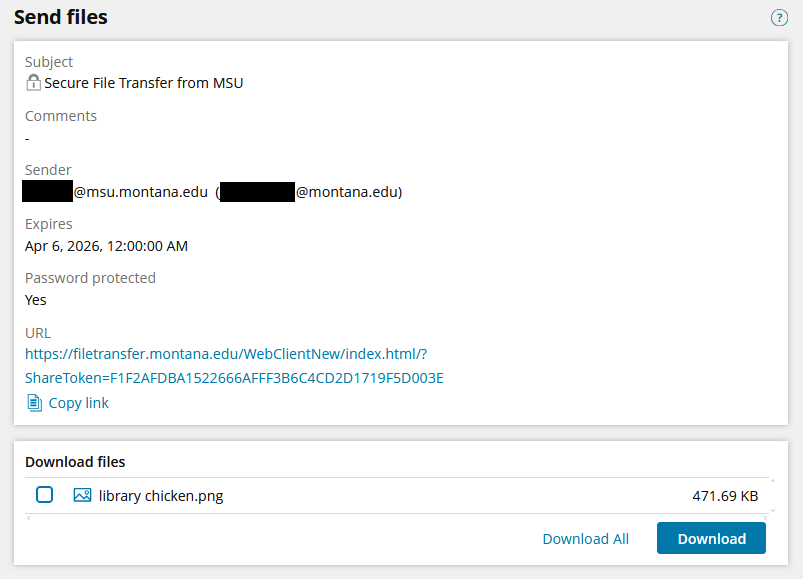Click the document-copy icon left of Copy link text
This screenshot has height=579, width=803.
pyautogui.click(x=33, y=402)
